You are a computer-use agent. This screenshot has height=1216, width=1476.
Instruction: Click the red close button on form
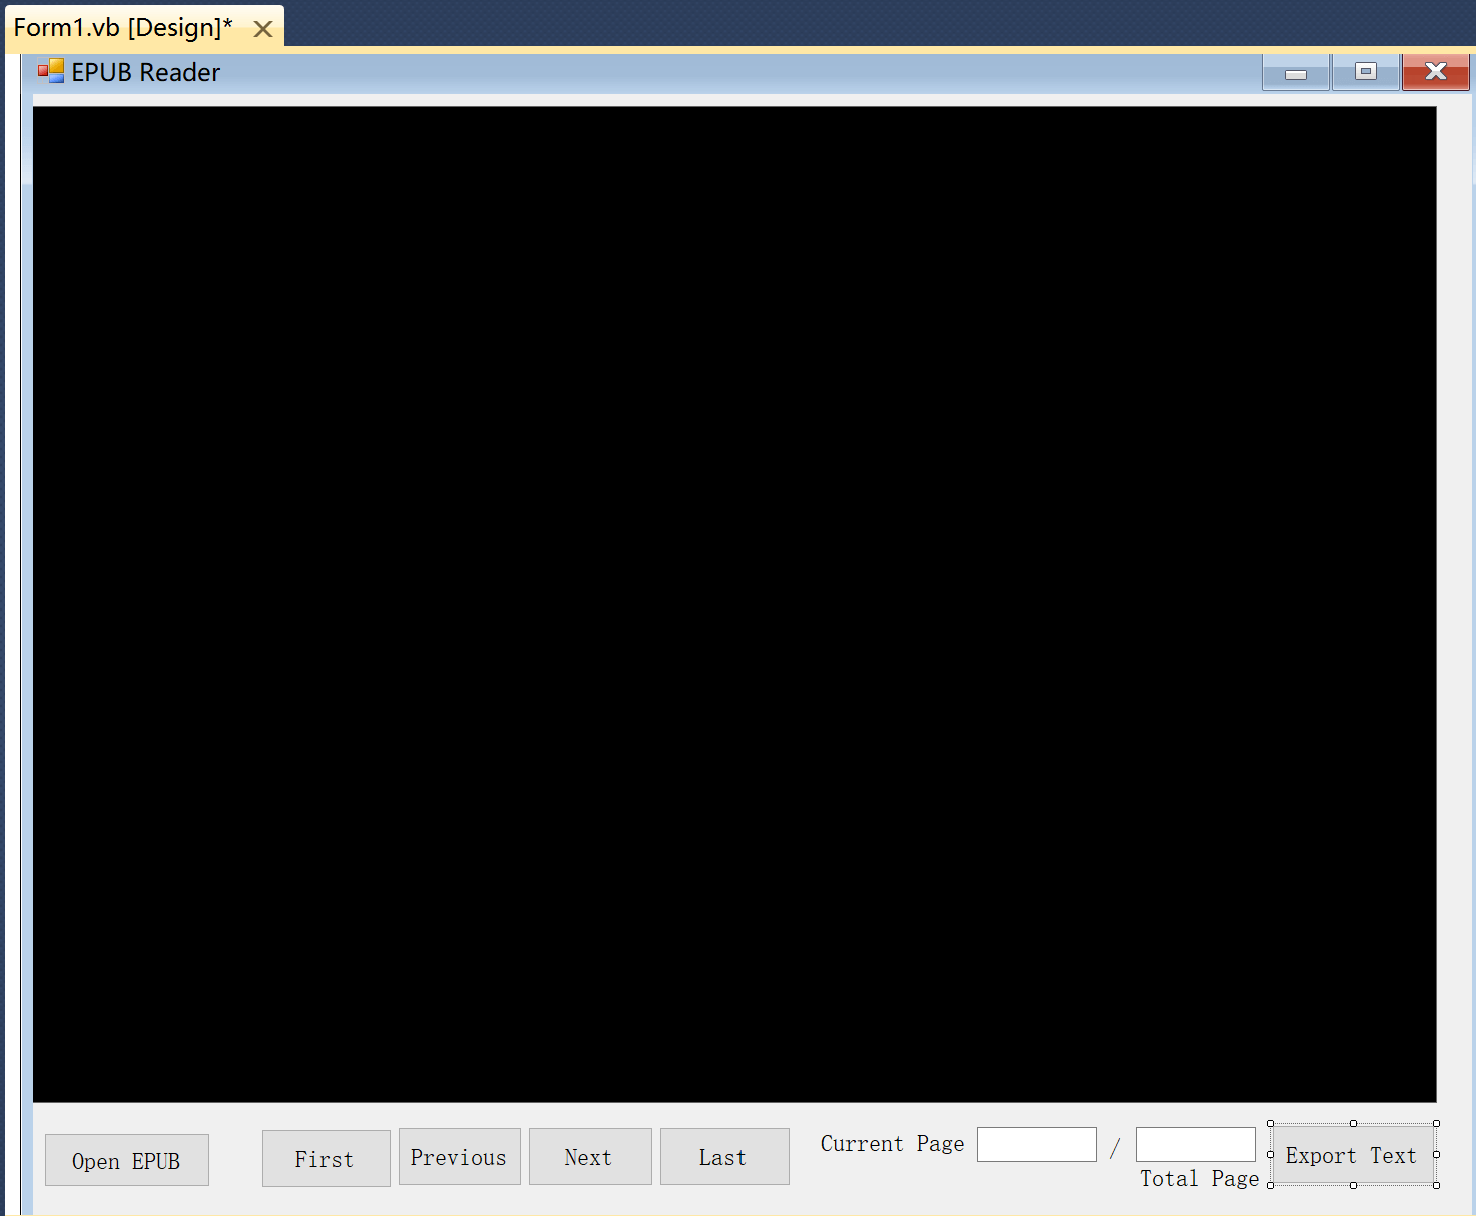point(1435,72)
